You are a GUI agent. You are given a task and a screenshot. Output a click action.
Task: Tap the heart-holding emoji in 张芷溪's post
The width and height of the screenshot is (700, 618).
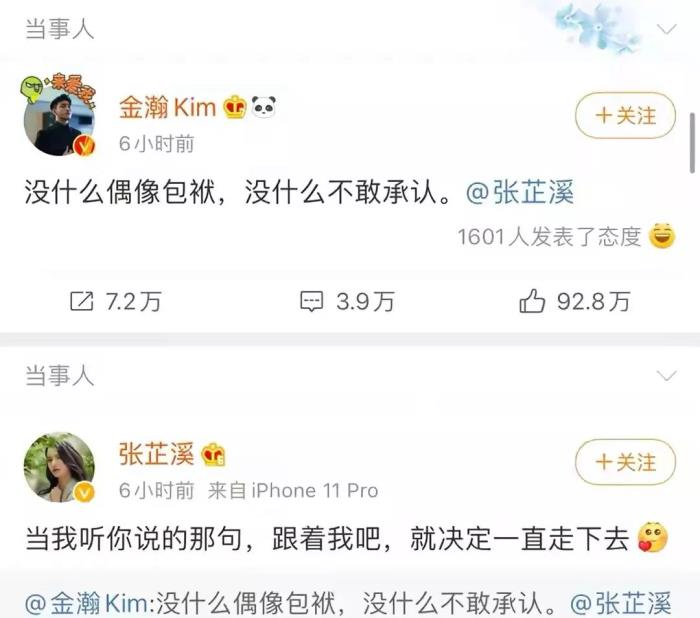pos(652,537)
